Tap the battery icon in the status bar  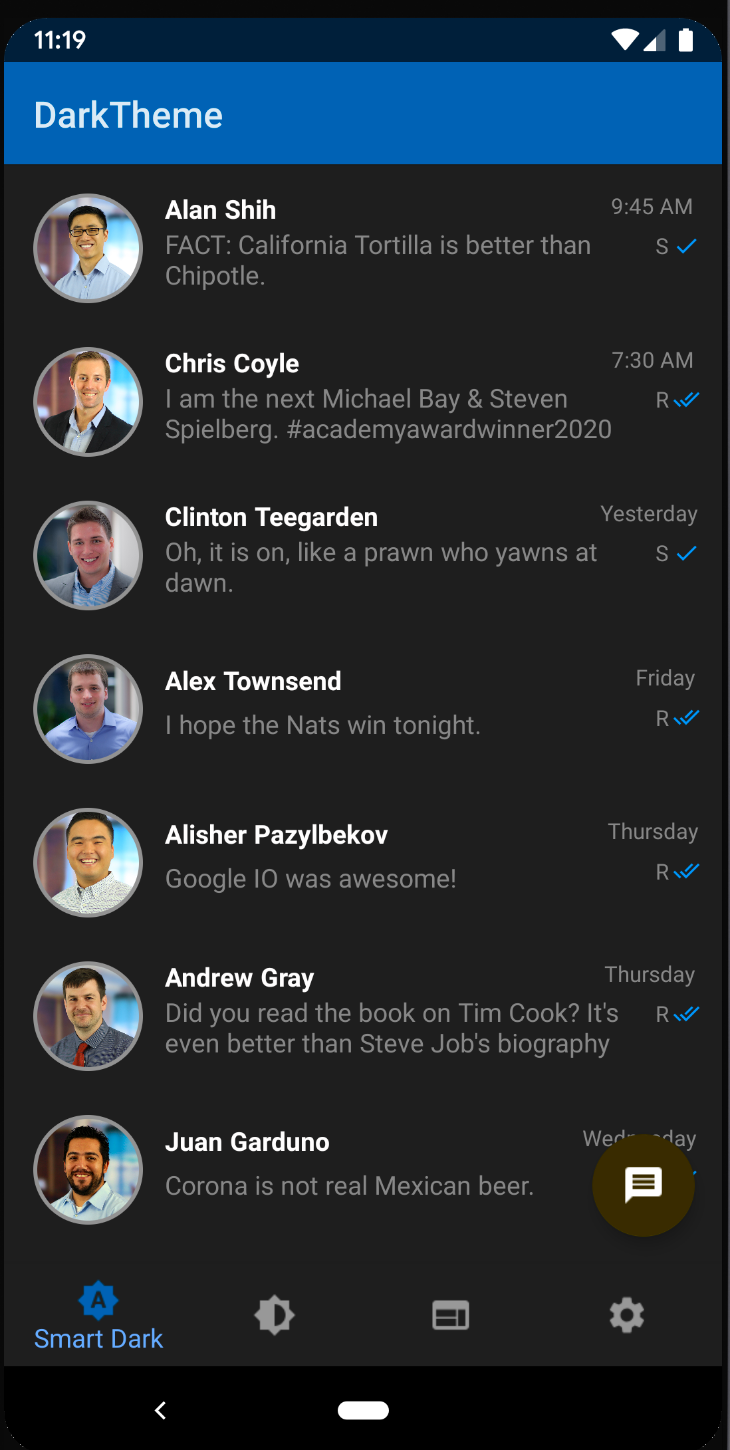click(x=685, y=40)
